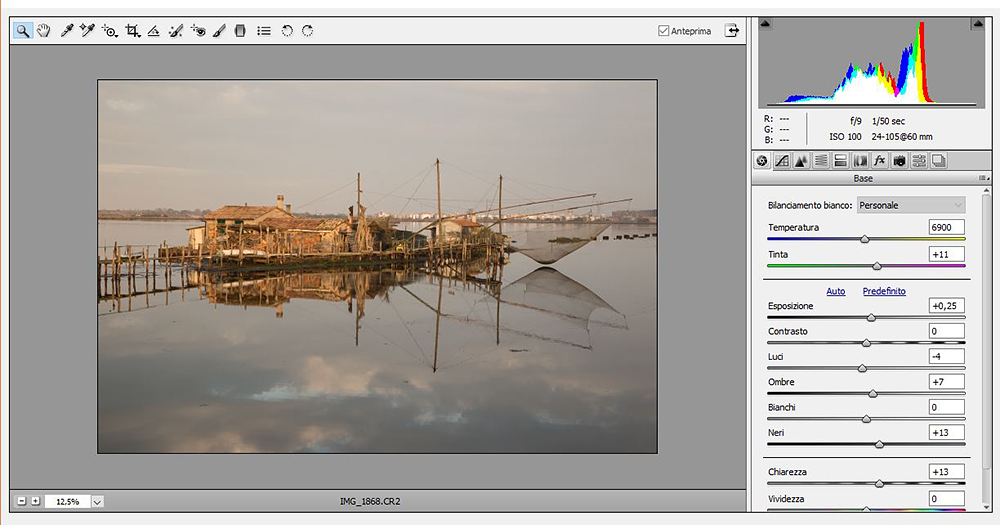Image resolution: width=1000 pixels, height=525 pixels.
Task: Rotate image clockwise
Action: pos(307,31)
